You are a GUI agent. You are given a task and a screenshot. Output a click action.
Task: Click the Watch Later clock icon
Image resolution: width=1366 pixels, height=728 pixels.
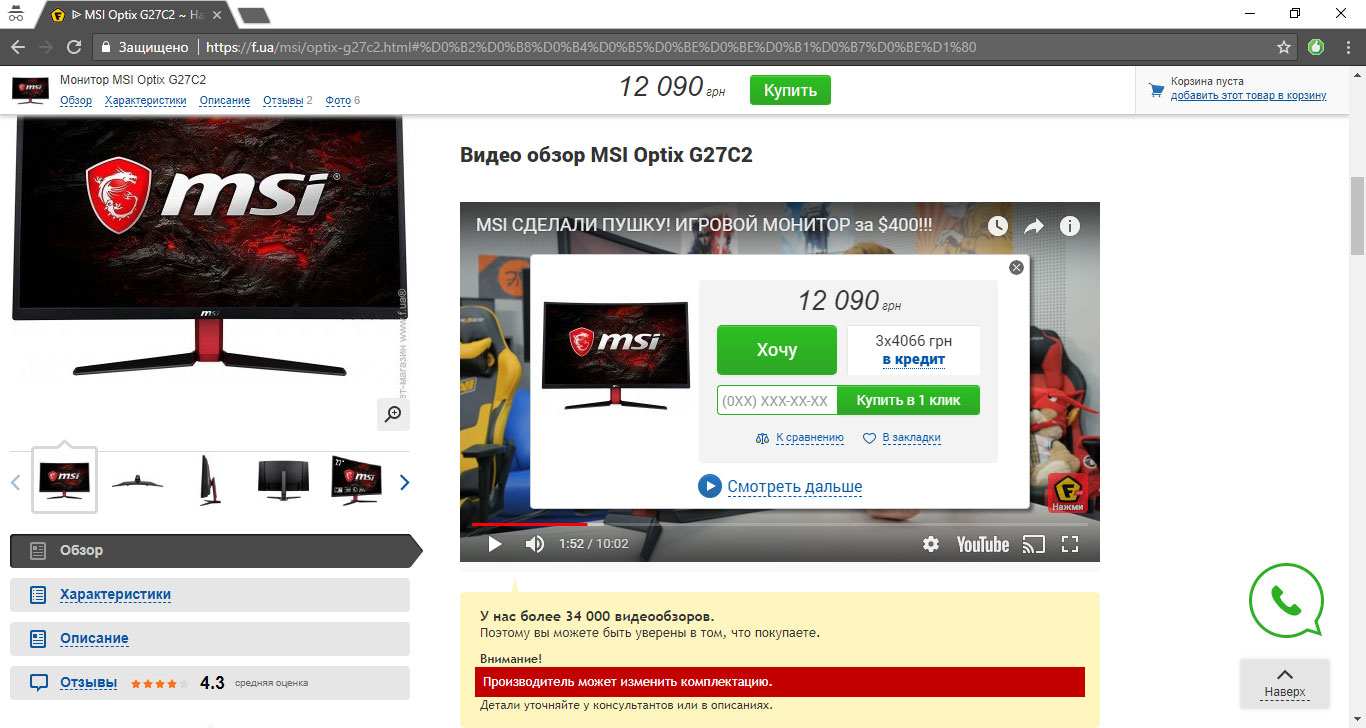click(x=998, y=226)
